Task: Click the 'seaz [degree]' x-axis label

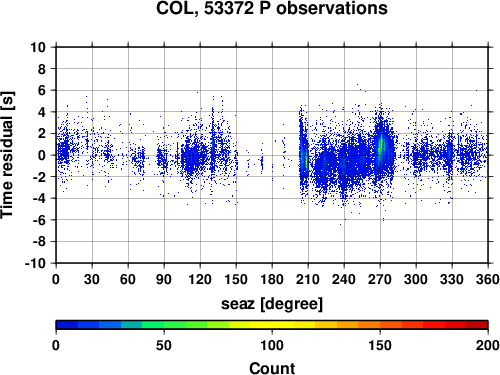Action: tap(272, 304)
